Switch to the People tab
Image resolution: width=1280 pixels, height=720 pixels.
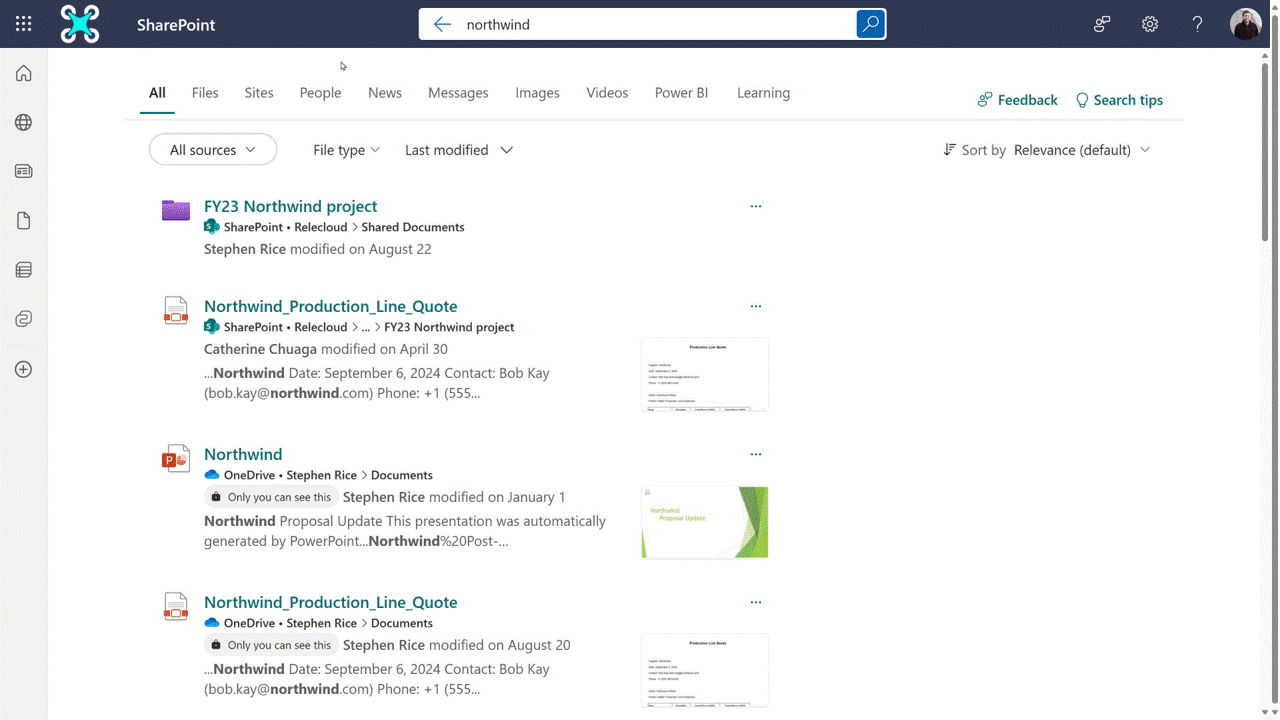pyautogui.click(x=320, y=93)
